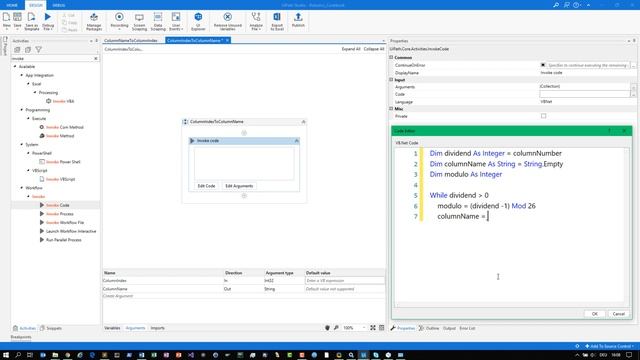This screenshot has height=360, width=640.
Task: Launch Data Scraping tool
Action: pos(158,21)
